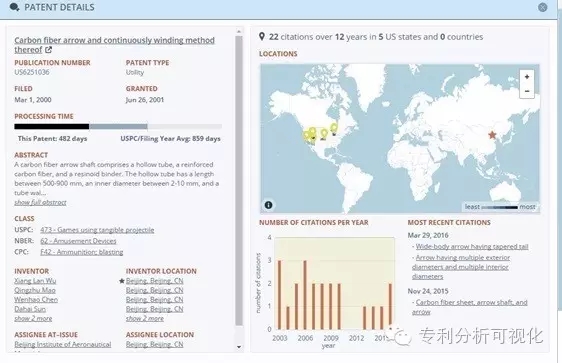Click the 2003 bar in the citations chart
Screen dimensions: 562x363
[280, 295]
